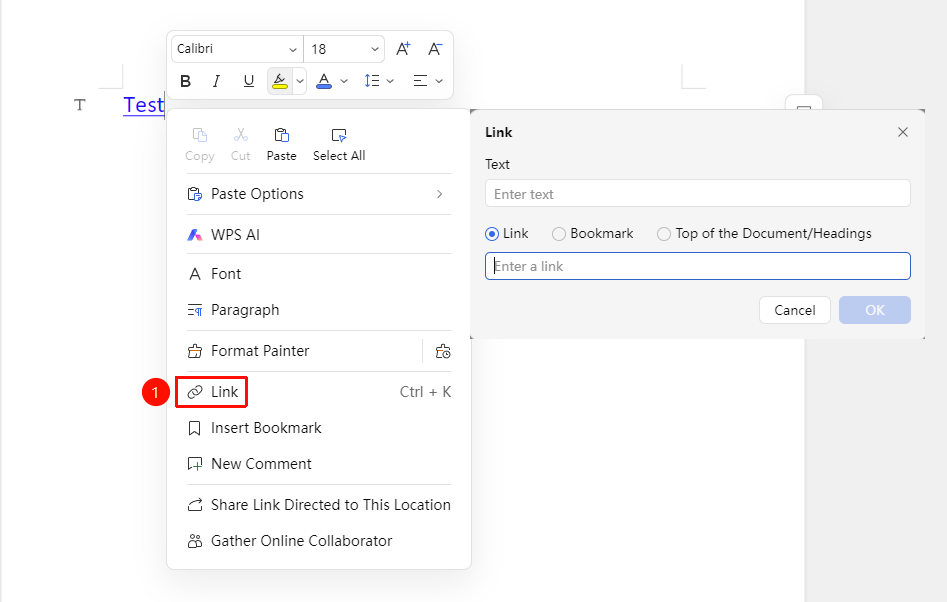Expand highlight color options arrow
947x602 pixels.
300,81
